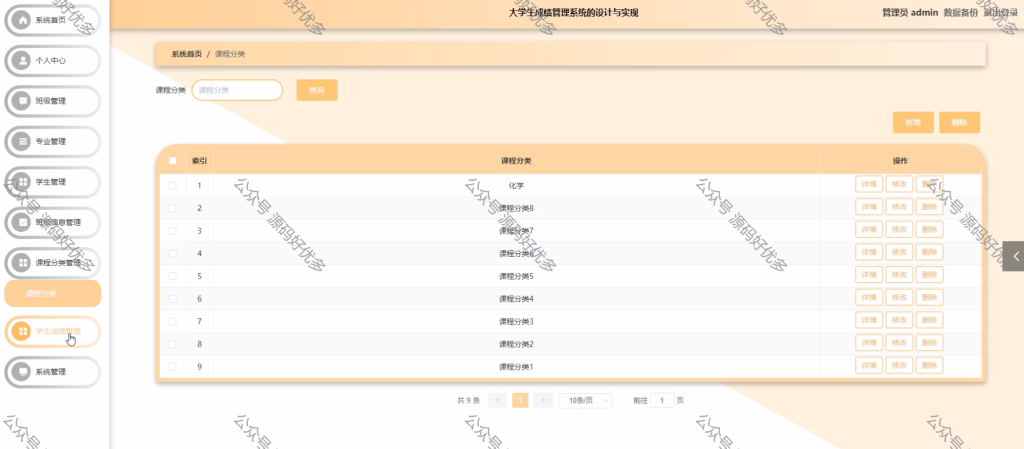Click the 课程分类5 cell in the table

pos(516,276)
